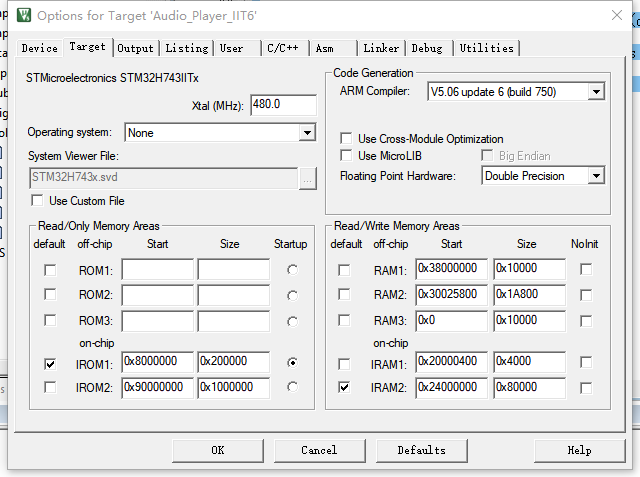Open the Device tab
Viewport: 640px width, 477px height.
40,48
